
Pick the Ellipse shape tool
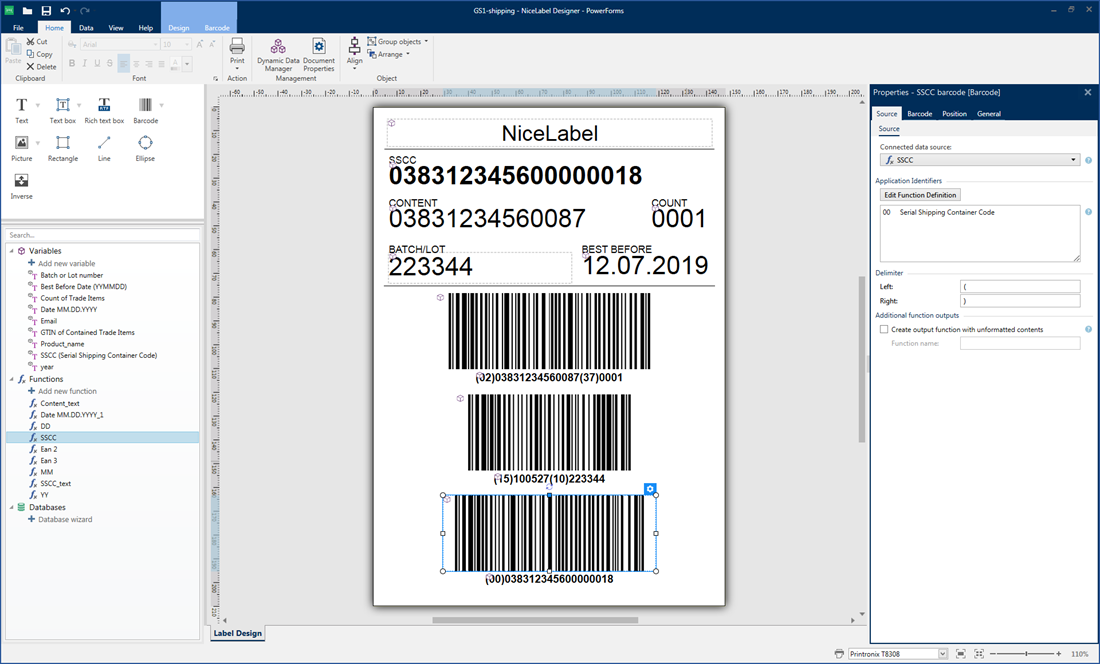[145, 147]
